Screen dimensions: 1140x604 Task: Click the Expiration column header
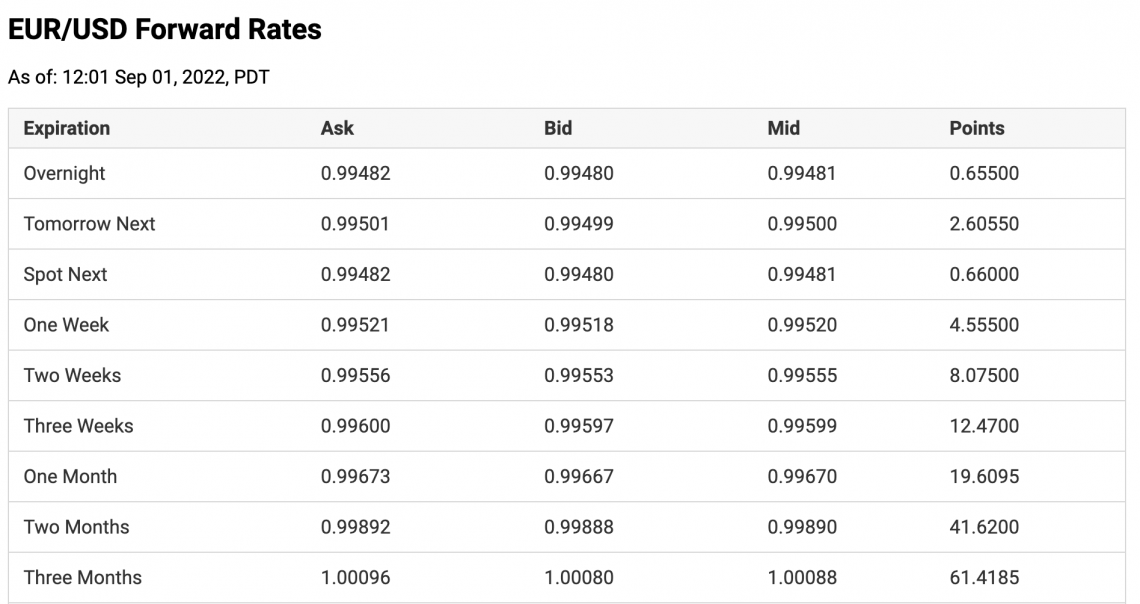click(x=67, y=128)
